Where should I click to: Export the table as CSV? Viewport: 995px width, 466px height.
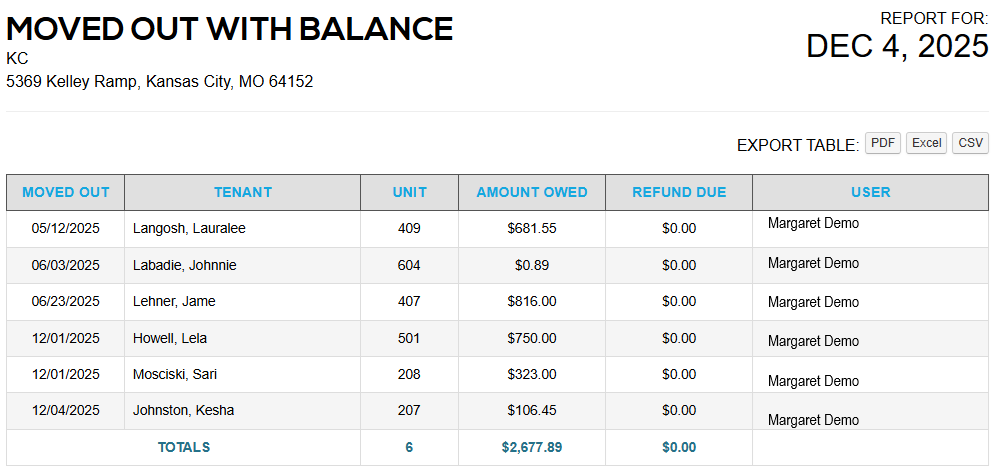tap(970, 143)
